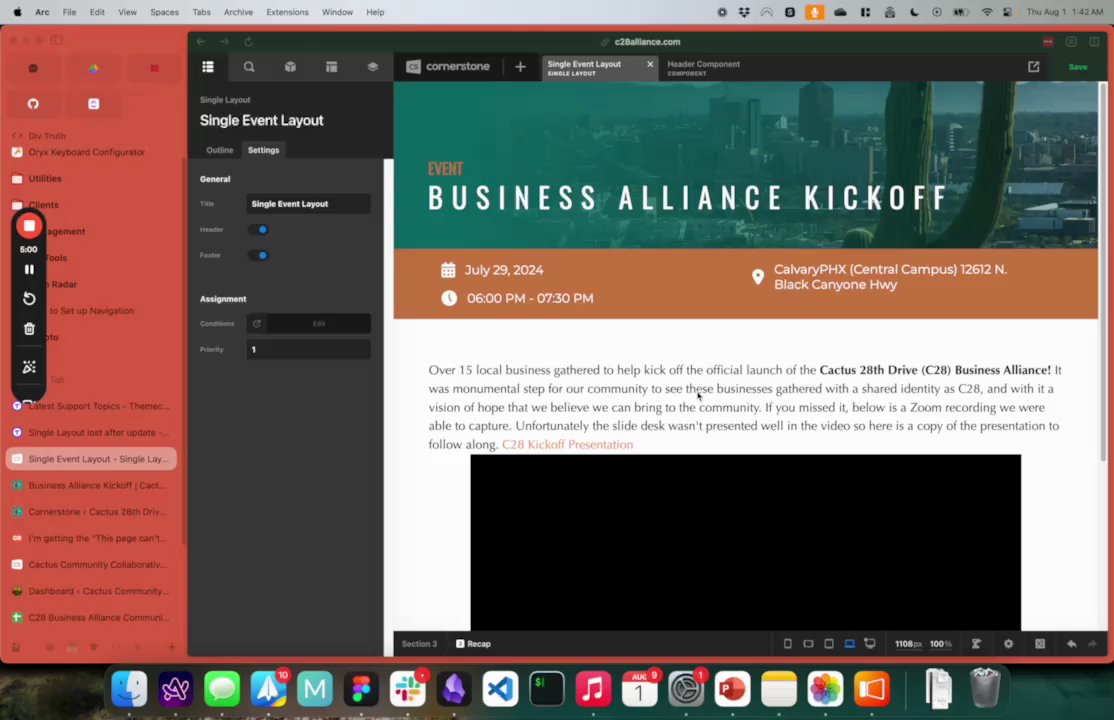The image size is (1114, 720).
Task: Open Dashboard ‹ Cactus Community tab
Action: click(x=92, y=591)
